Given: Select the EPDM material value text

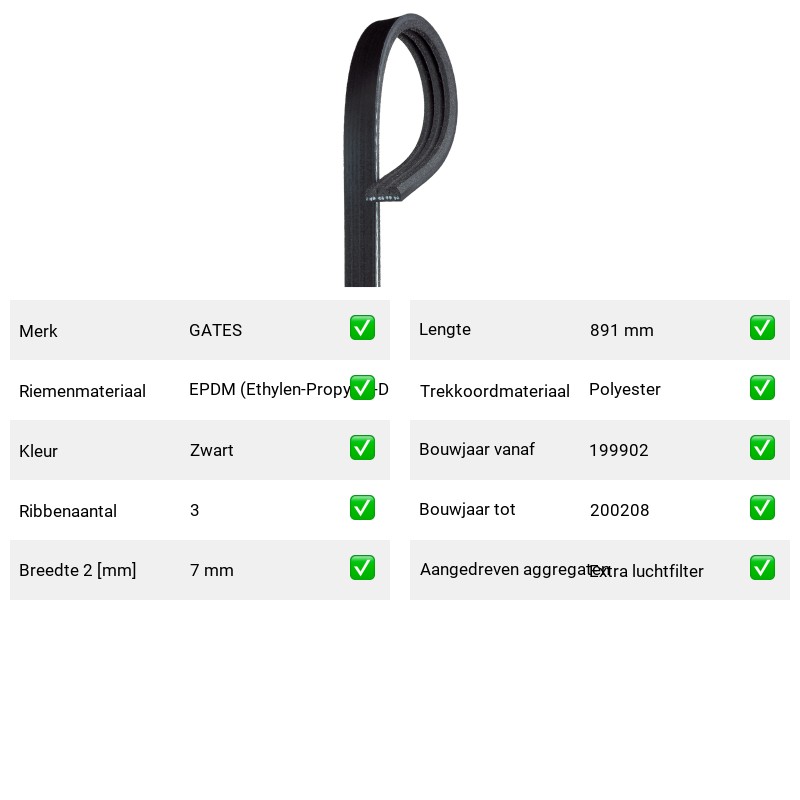Looking at the screenshot, I should click(289, 389).
